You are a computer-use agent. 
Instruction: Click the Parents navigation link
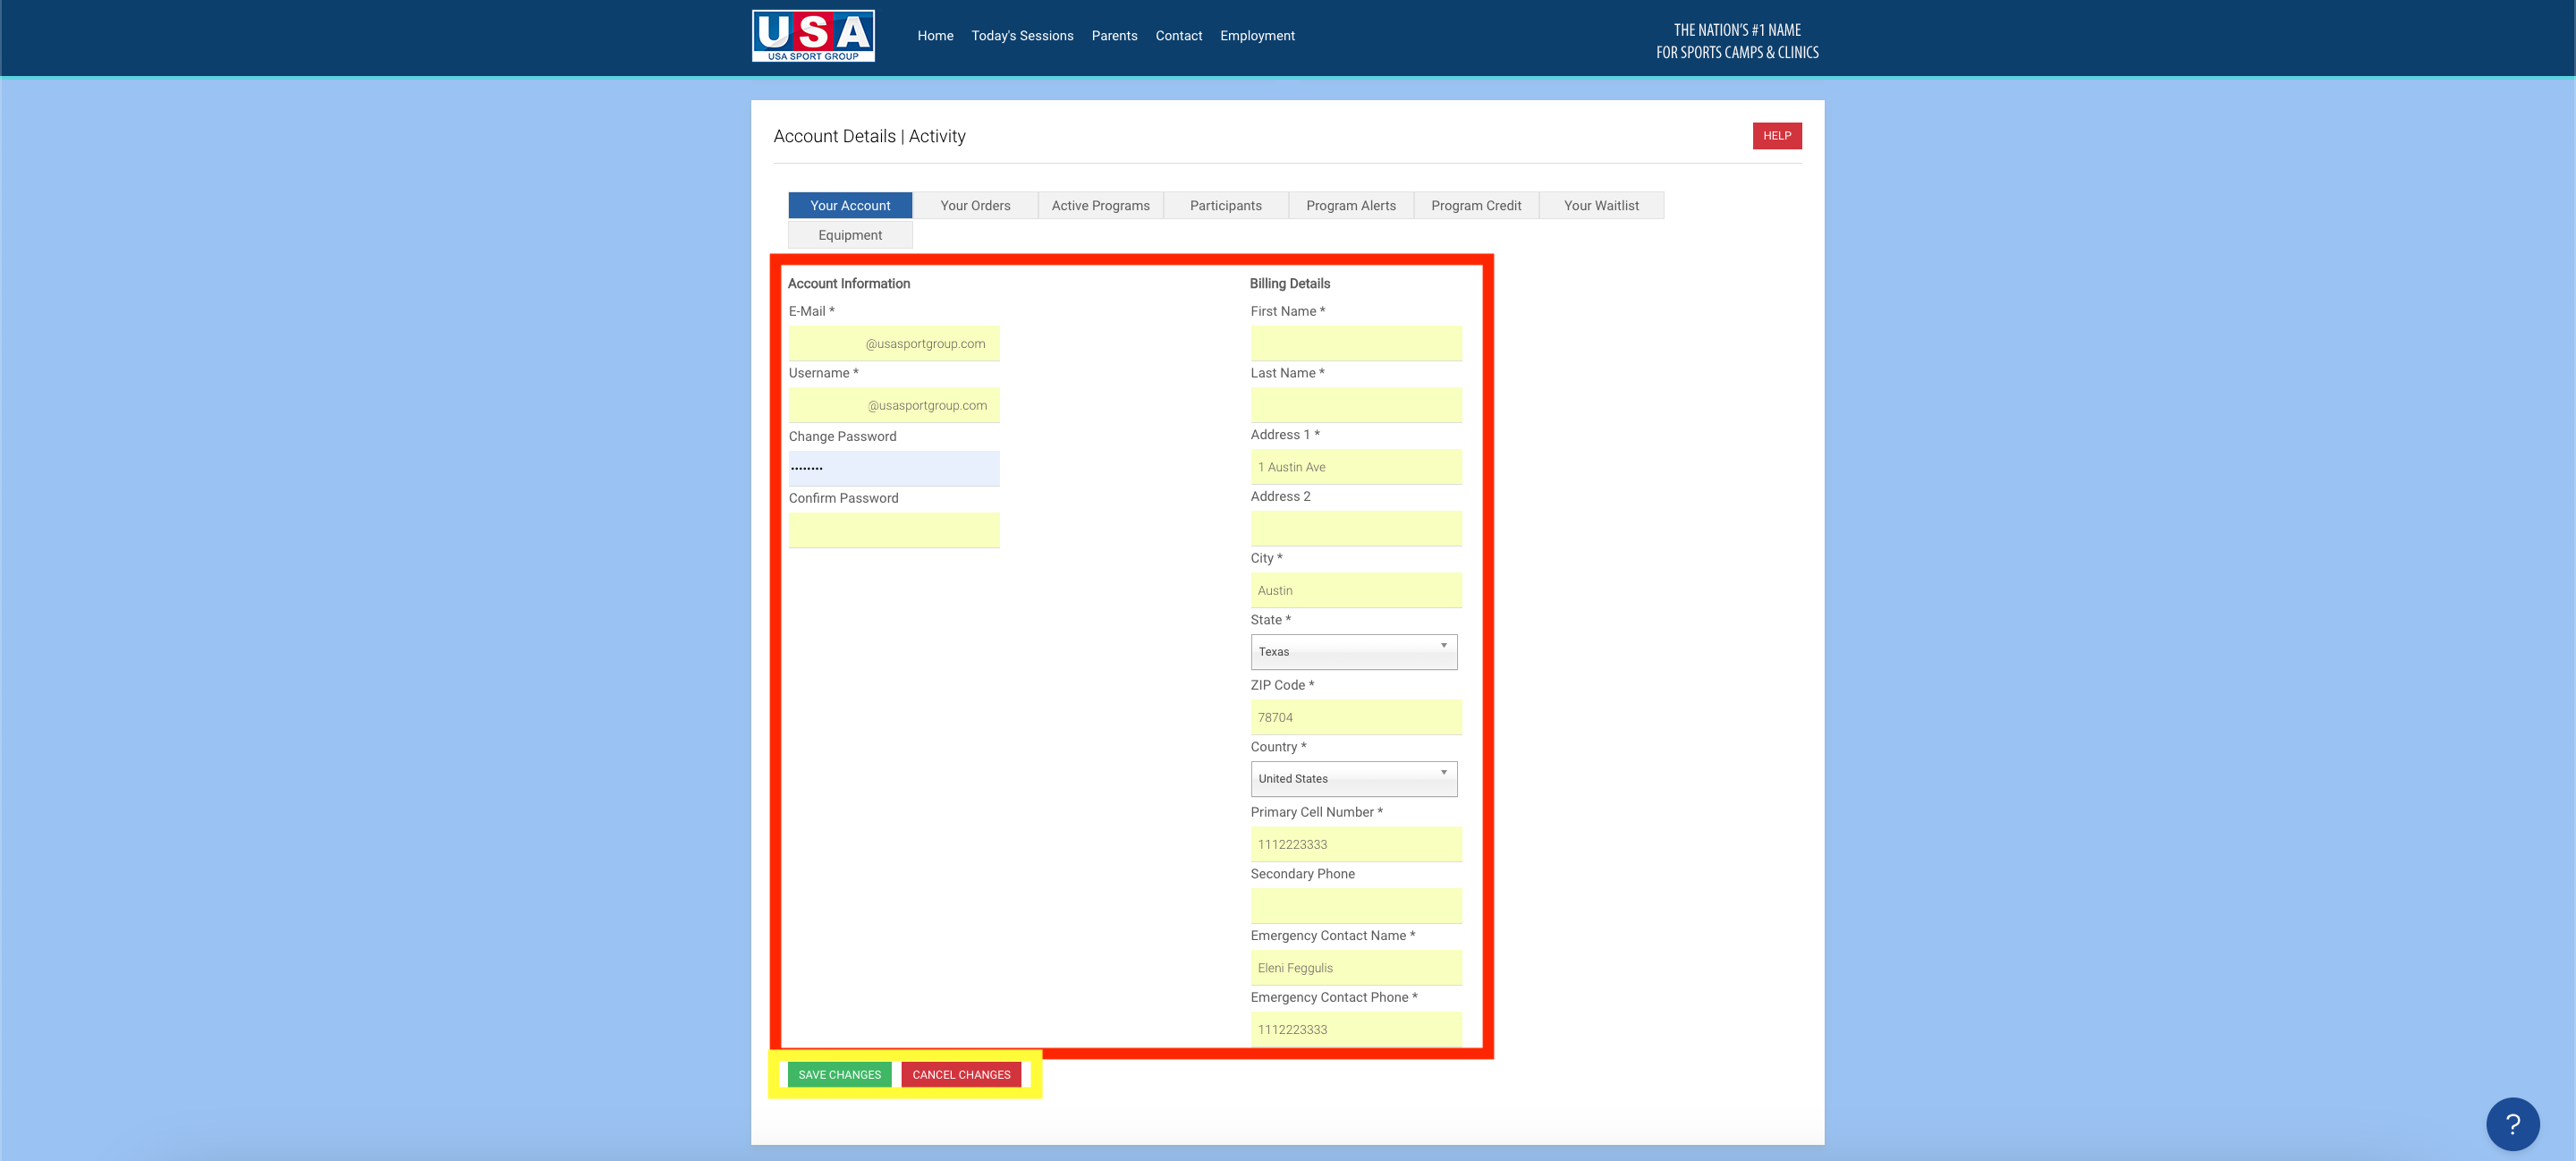pos(1114,36)
